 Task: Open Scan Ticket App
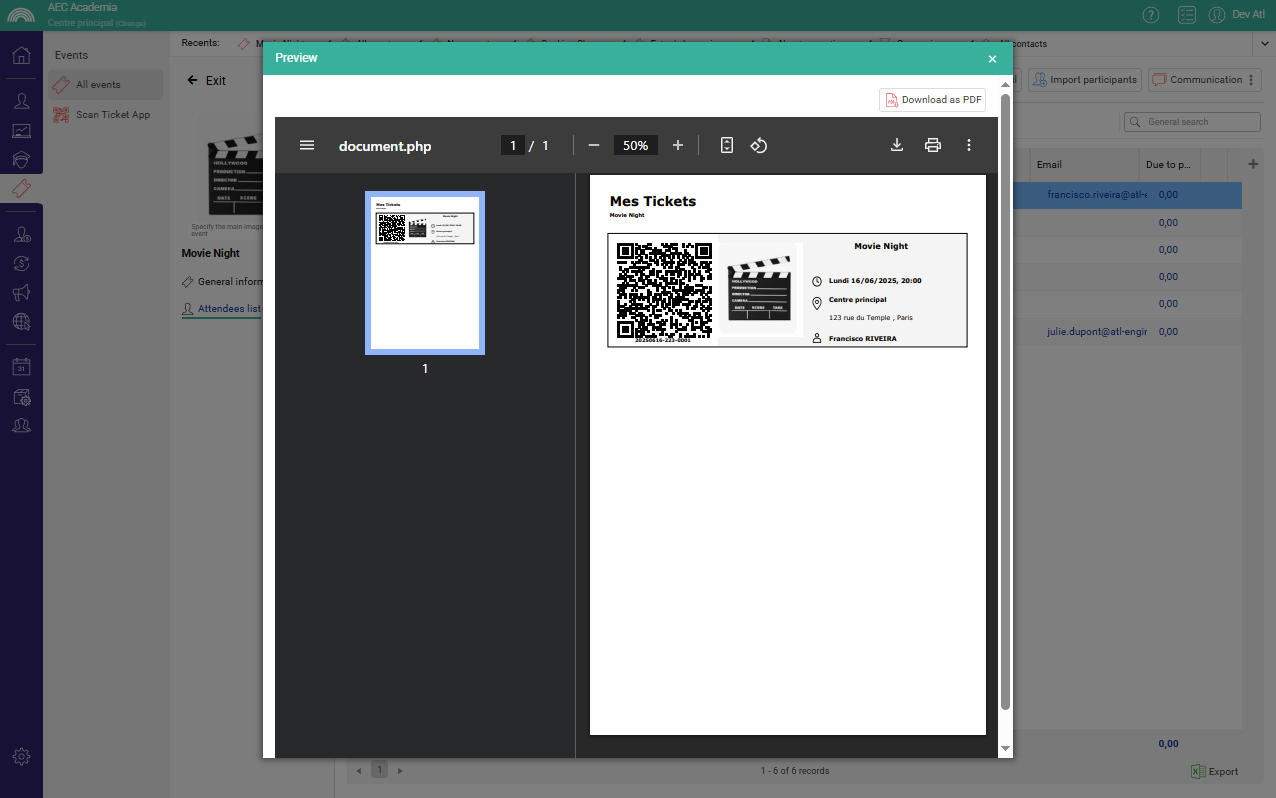112,115
